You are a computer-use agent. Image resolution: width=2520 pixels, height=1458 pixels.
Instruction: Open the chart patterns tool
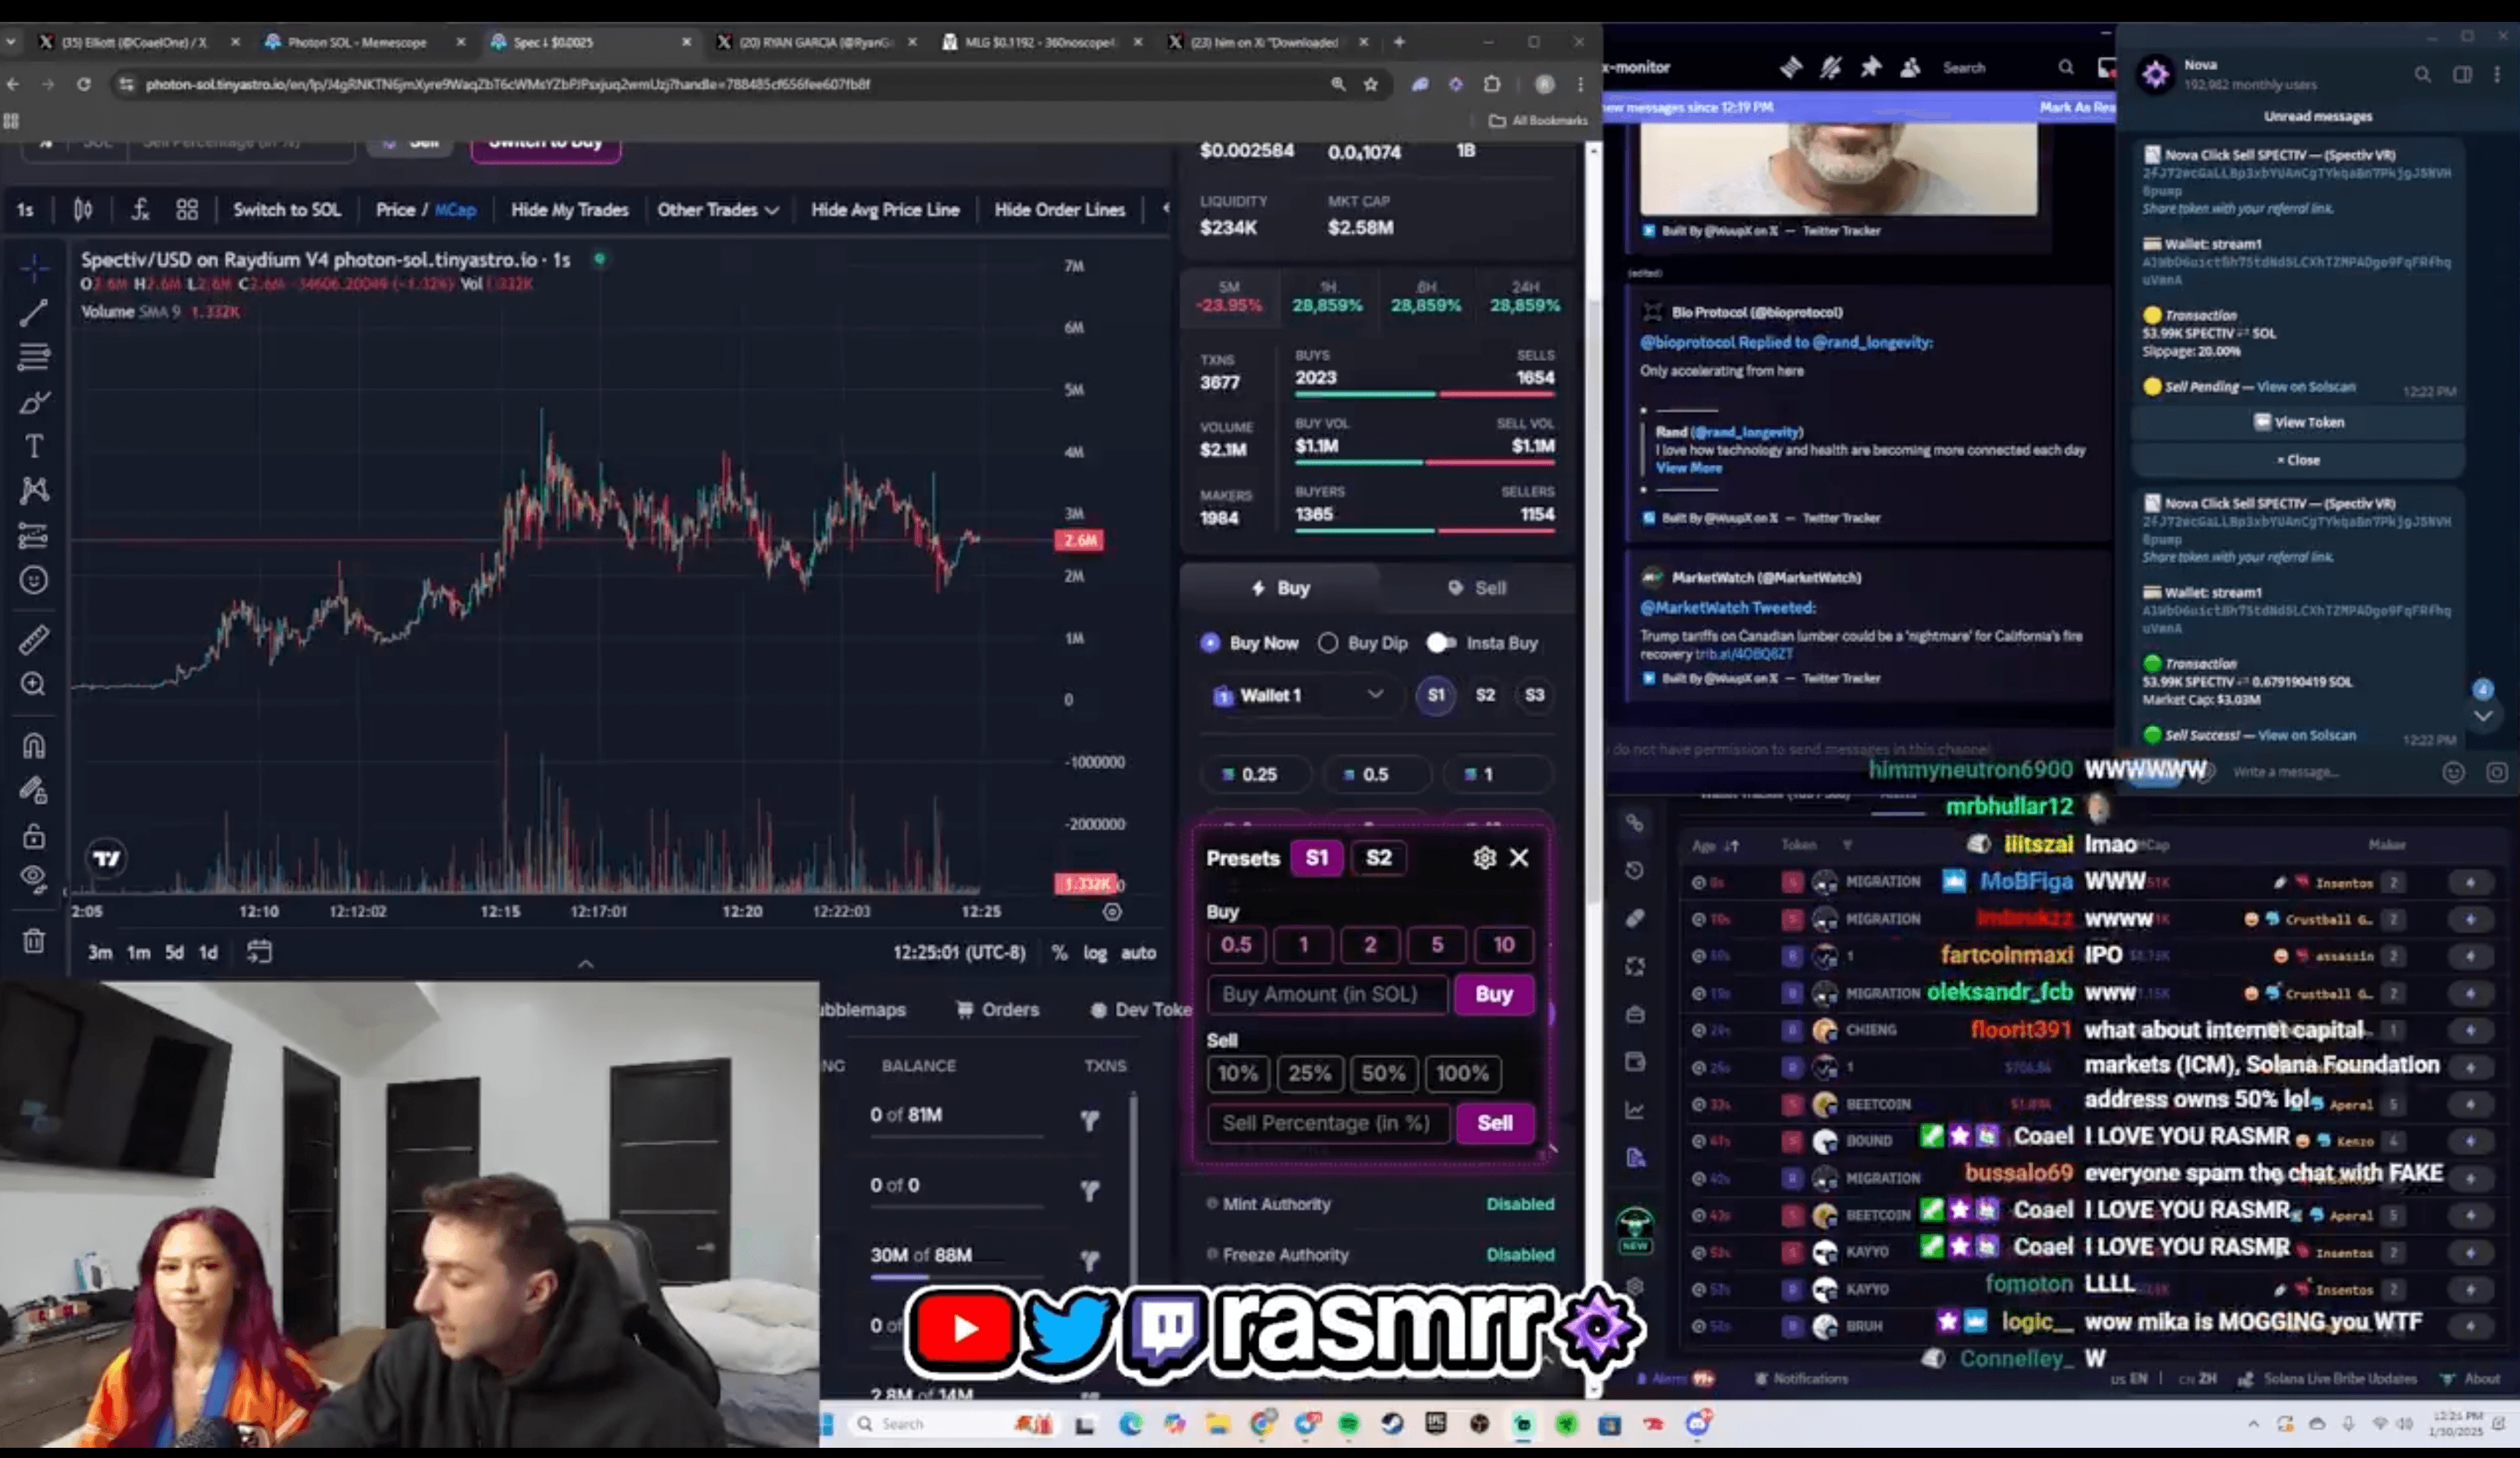coord(33,490)
